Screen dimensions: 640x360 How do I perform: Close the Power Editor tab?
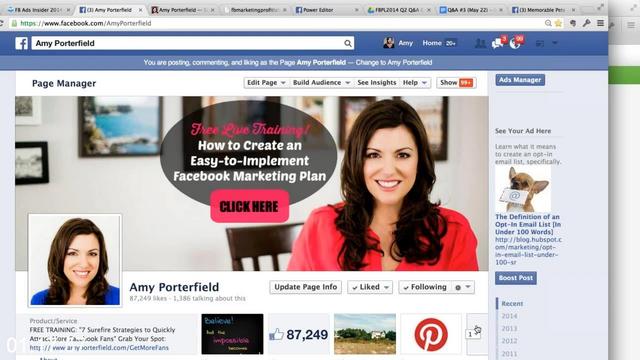tap(356, 10)
